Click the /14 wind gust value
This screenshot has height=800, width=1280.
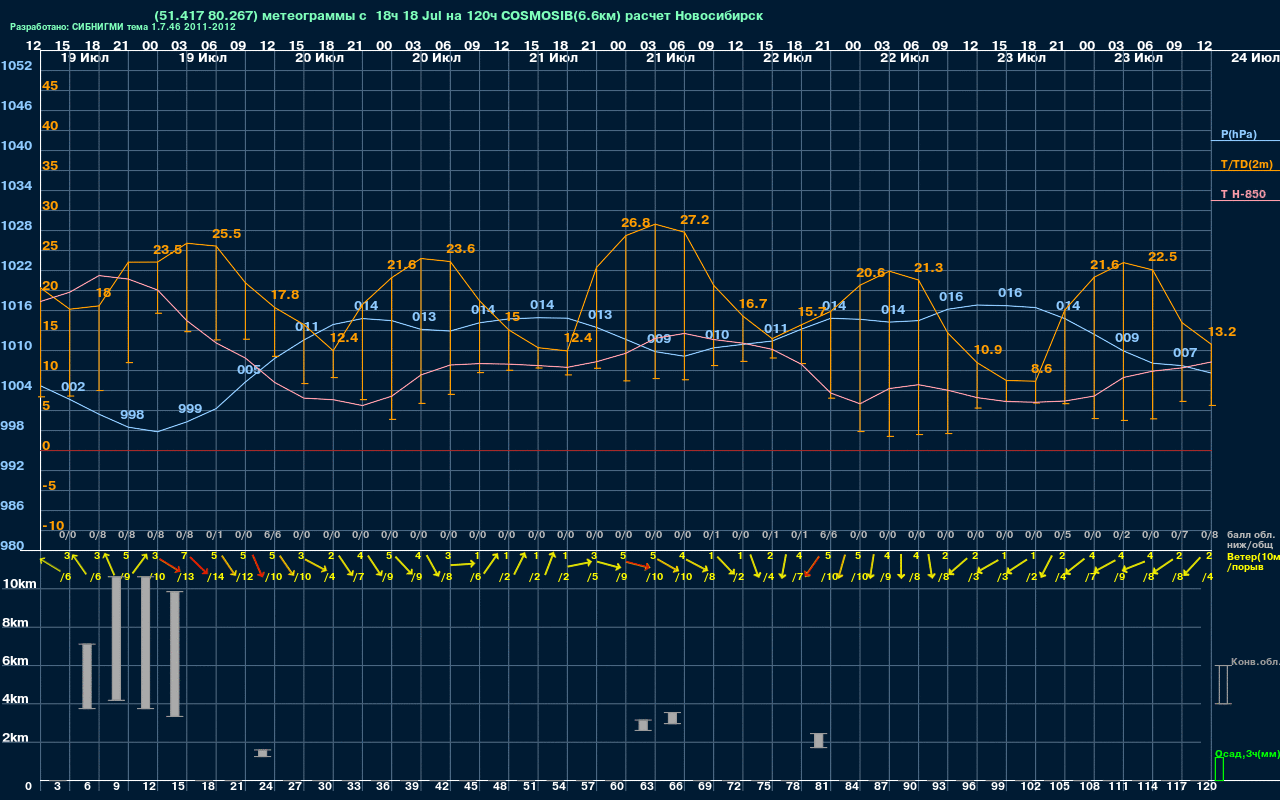pos(214,576)
